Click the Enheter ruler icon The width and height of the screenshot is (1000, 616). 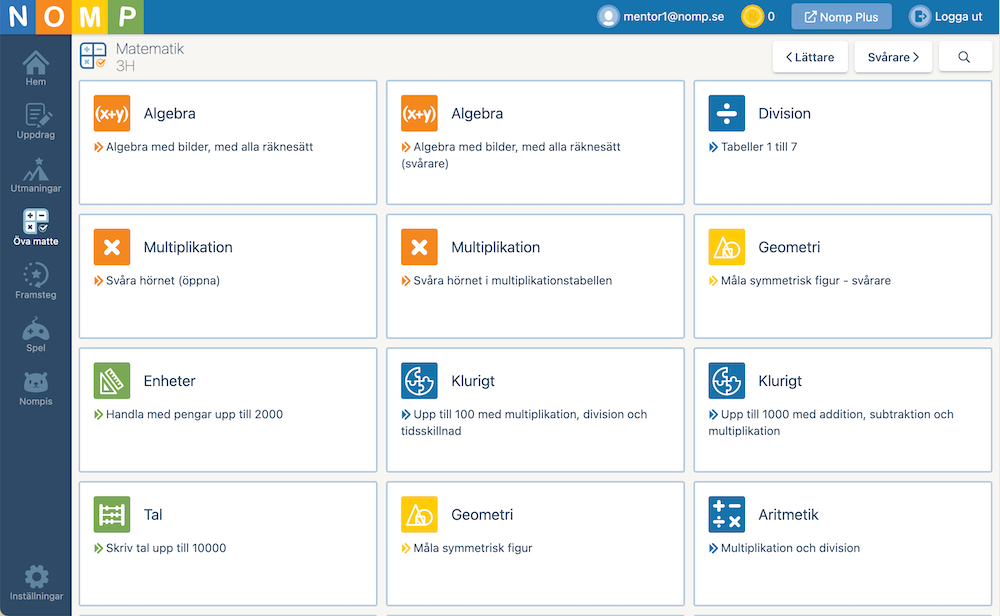pos(112,381)
